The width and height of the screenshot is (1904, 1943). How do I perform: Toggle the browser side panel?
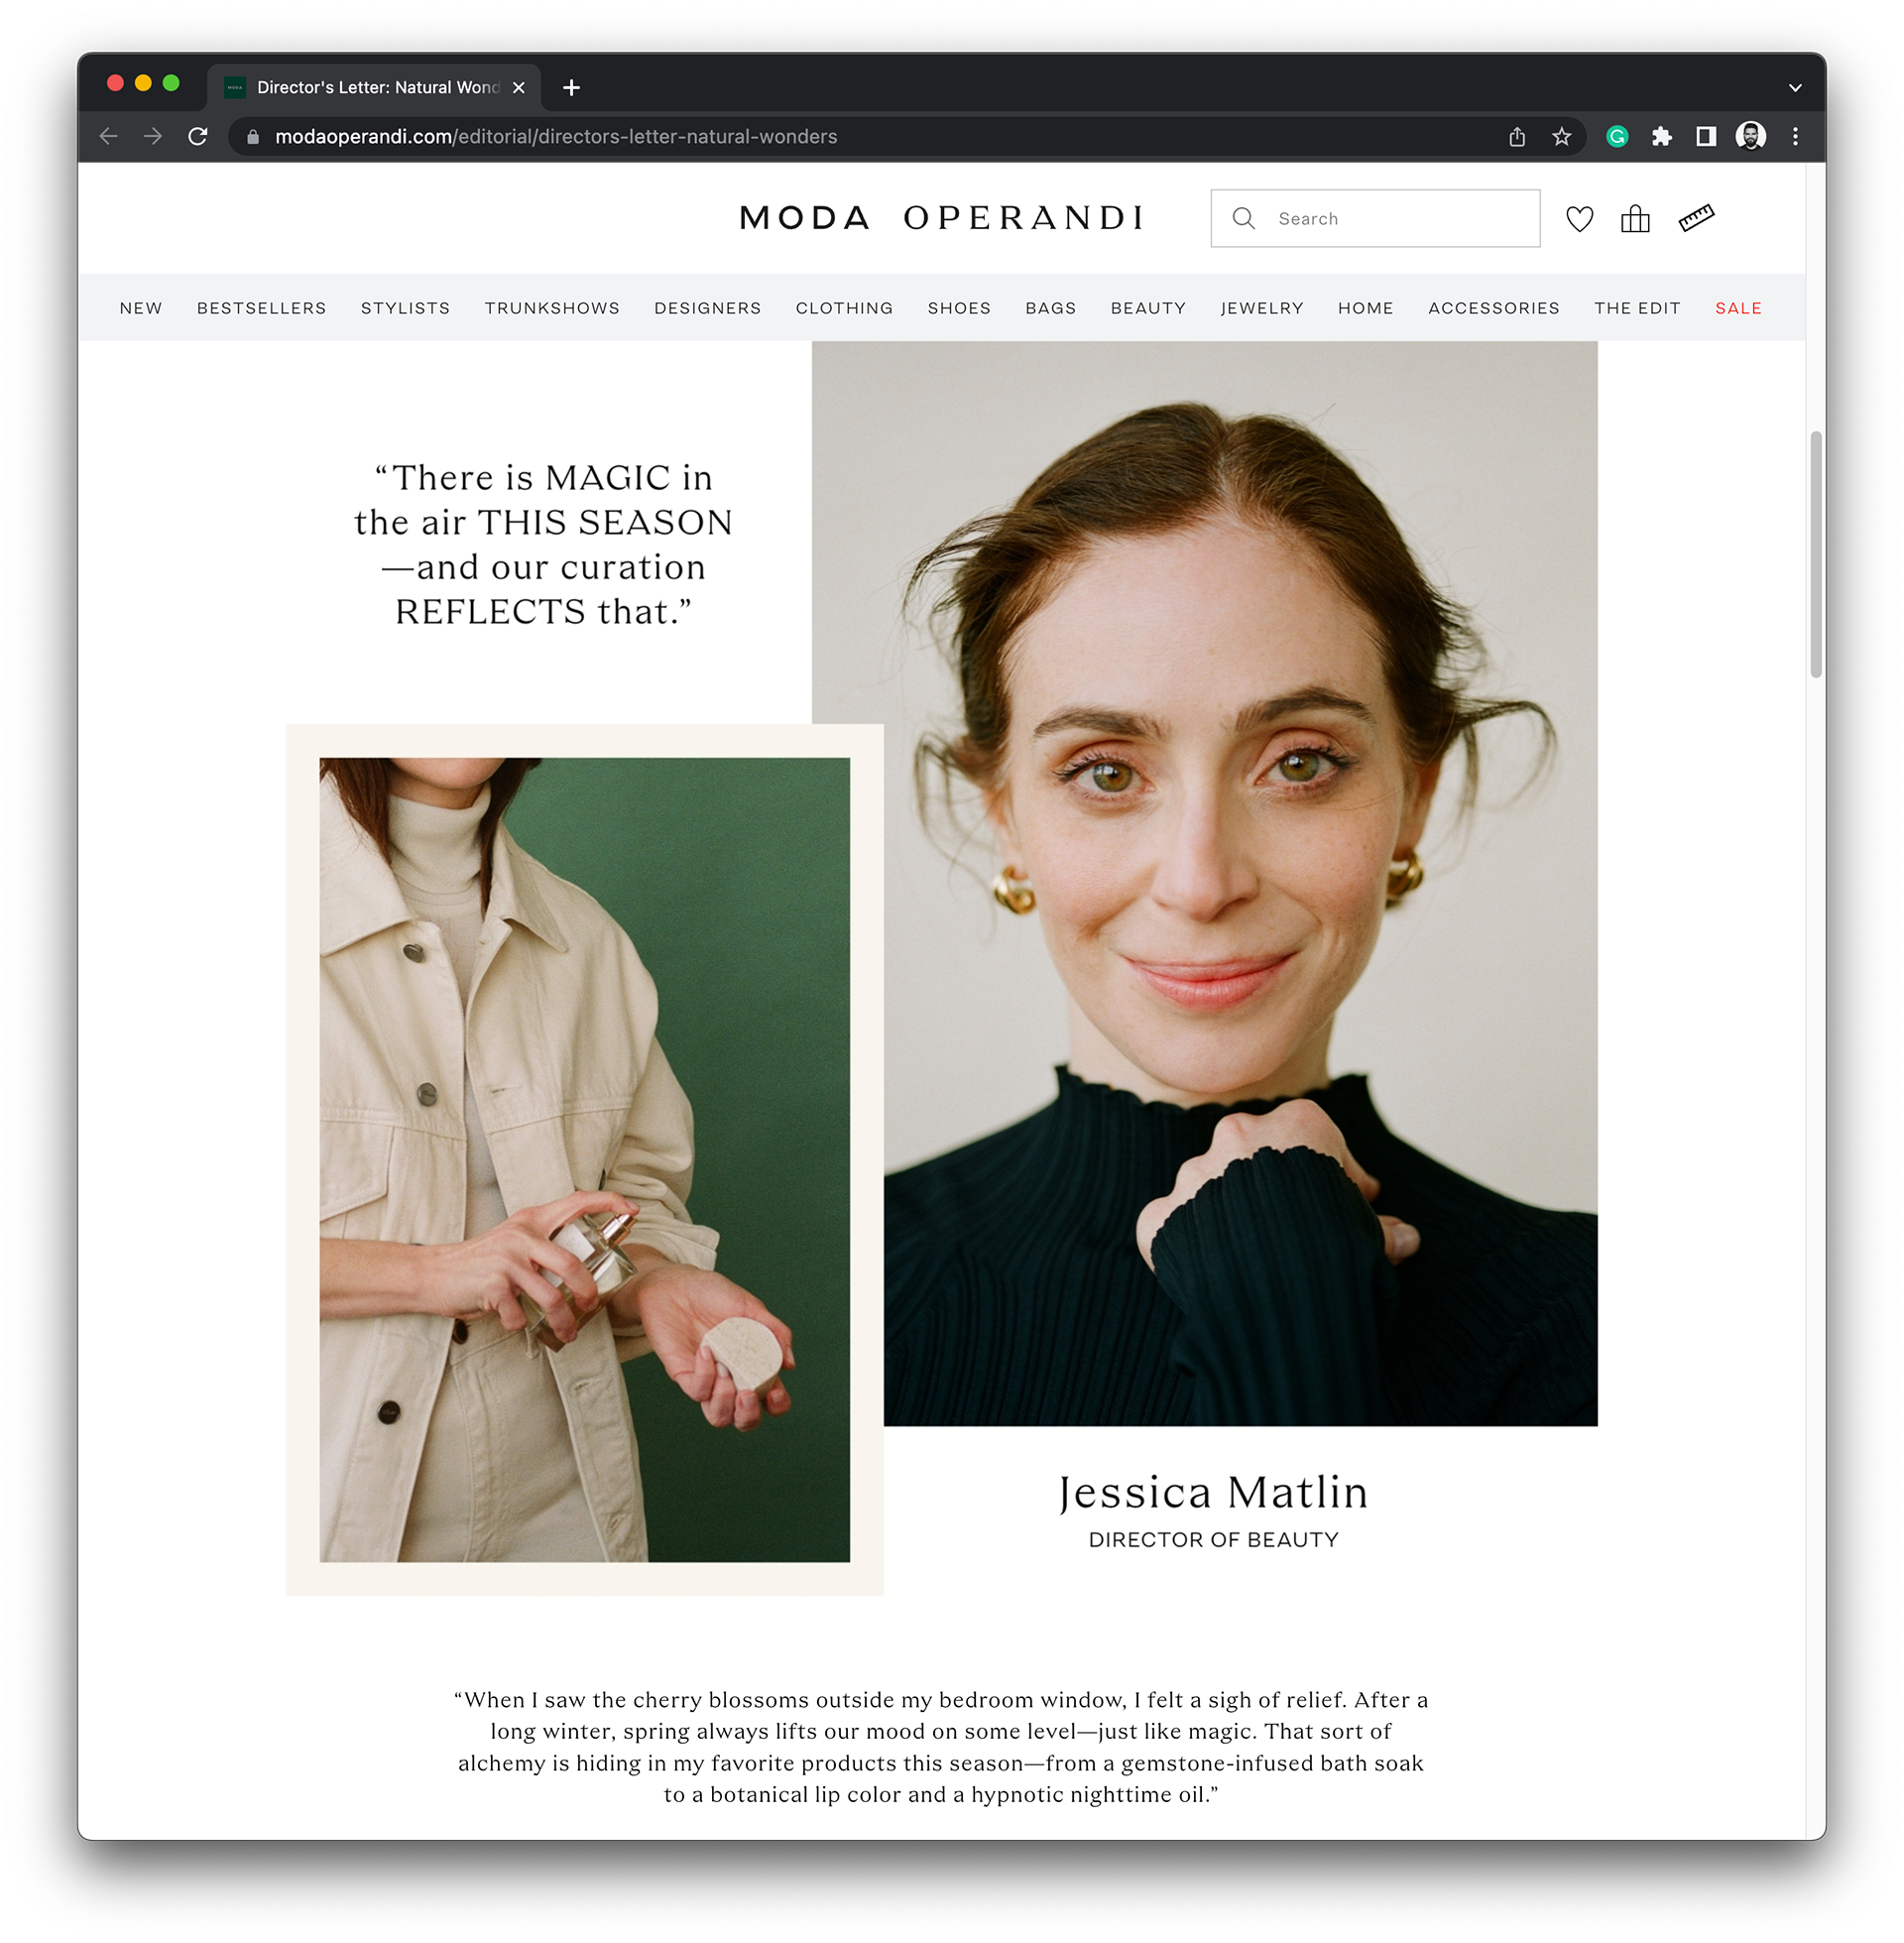coord(1706,137)
